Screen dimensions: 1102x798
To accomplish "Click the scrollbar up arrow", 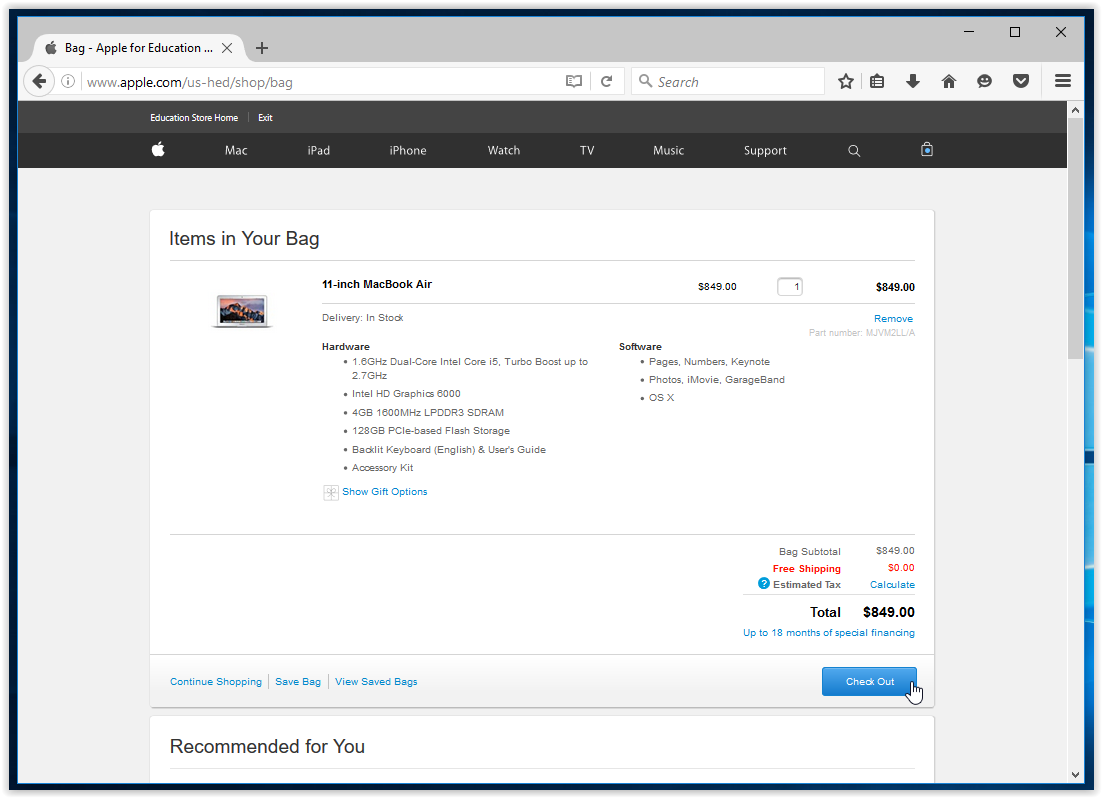I will coord(1075,110).
